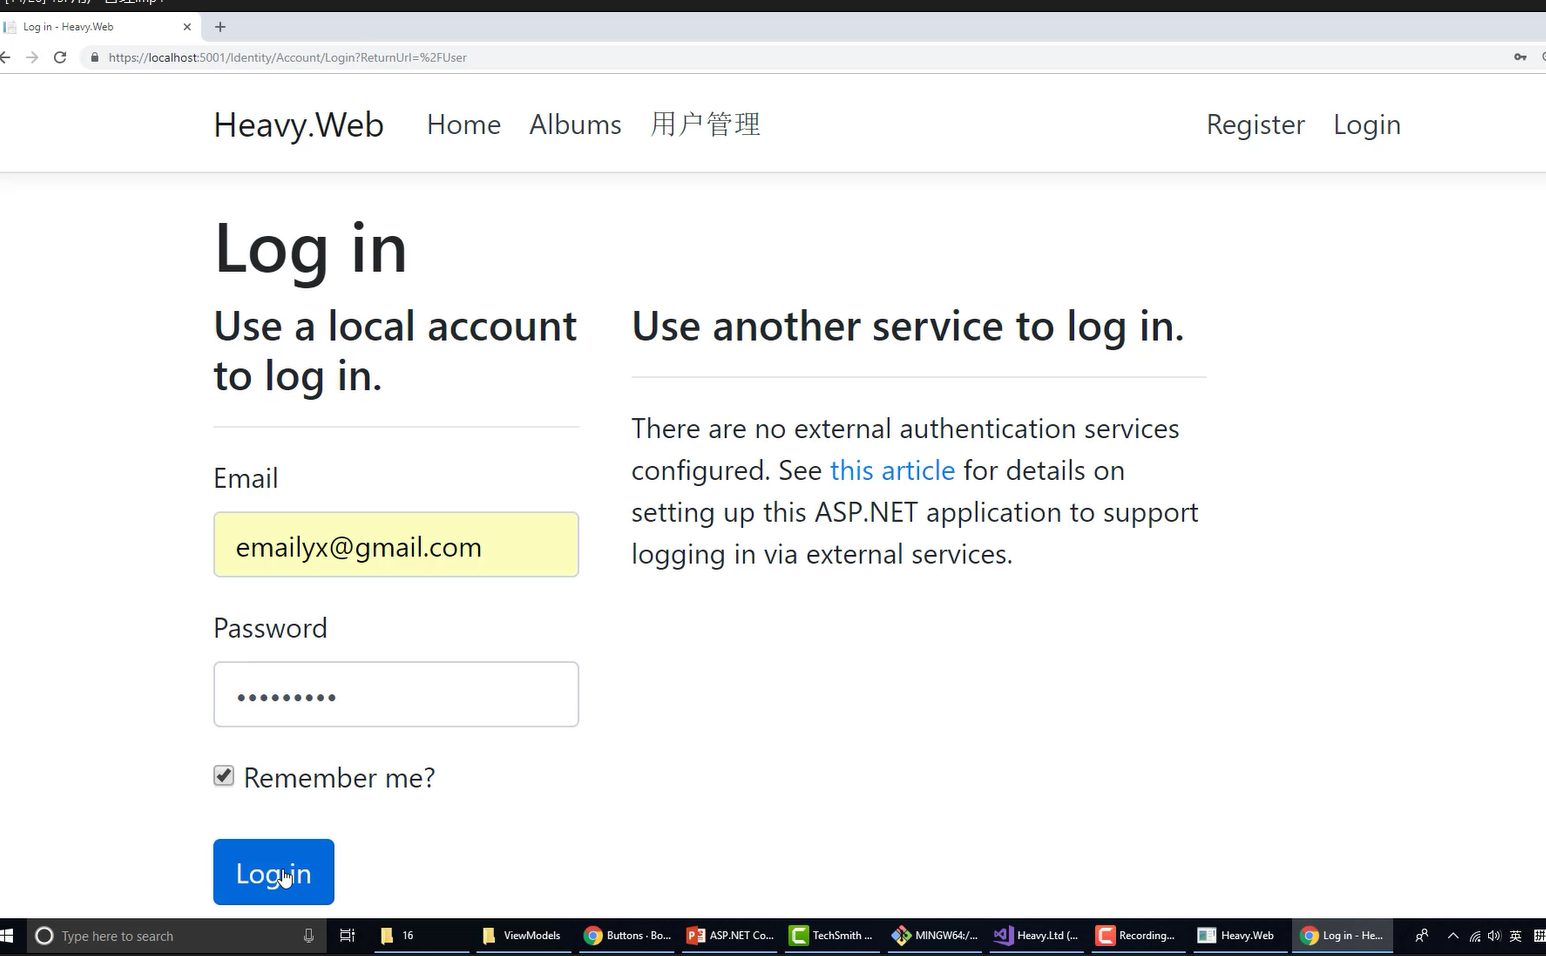
Task: Switch to MINGW64 terminal taskbar item
Action: [x=935, y=936]
